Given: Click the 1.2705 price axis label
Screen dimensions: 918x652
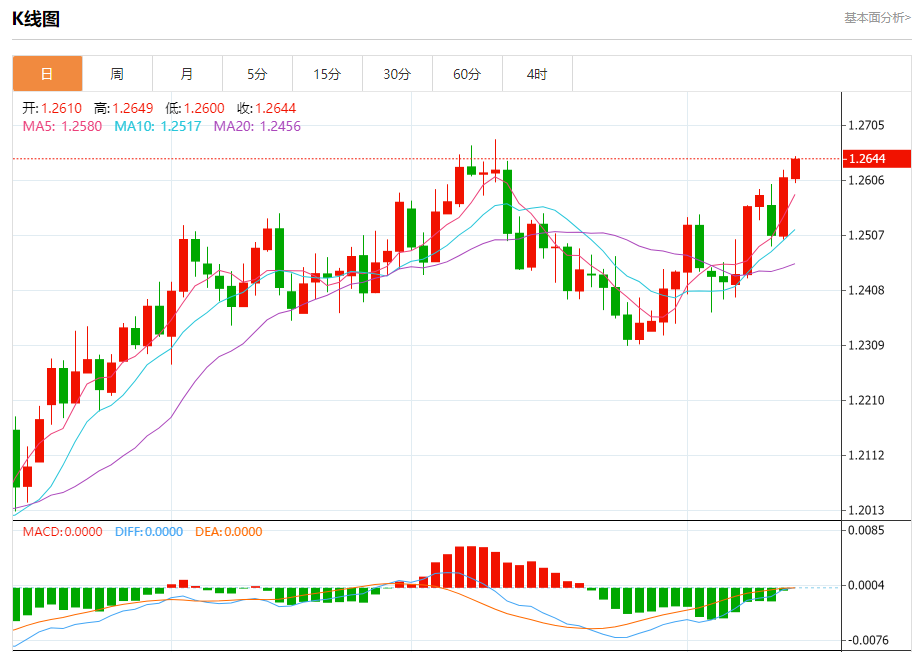Looking at the screenshot, I should tap(866, 125).
